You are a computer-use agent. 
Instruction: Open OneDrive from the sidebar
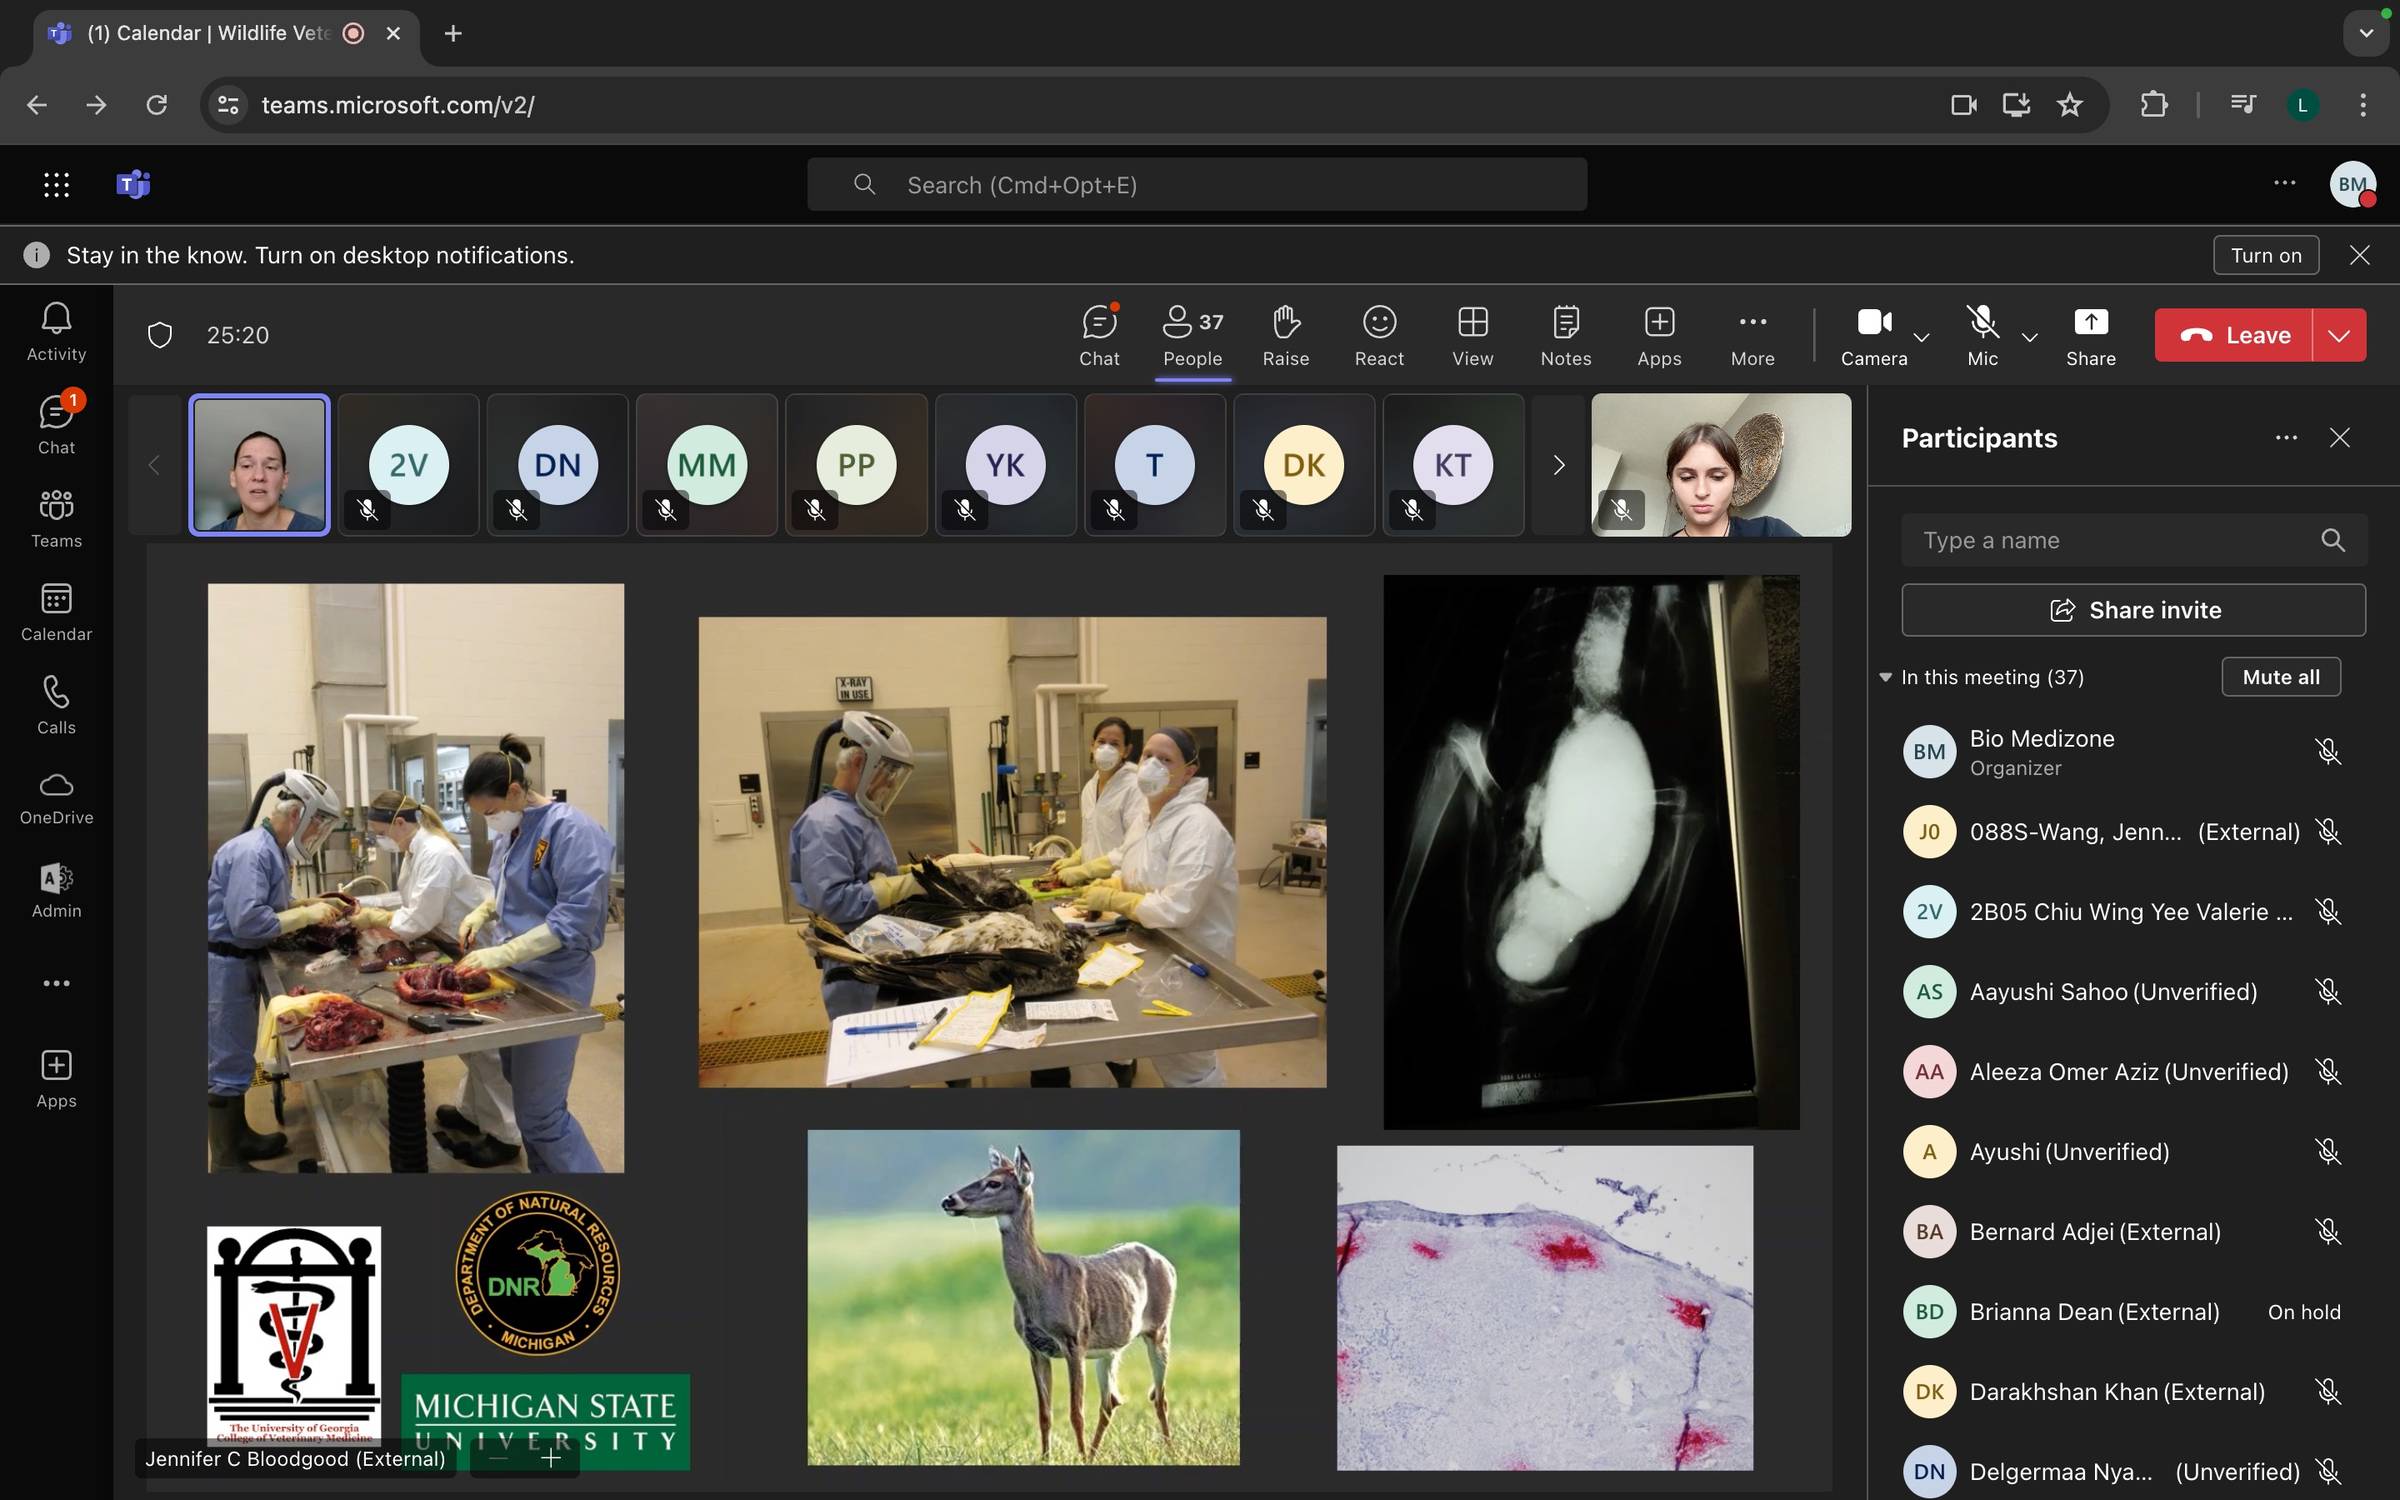tap(56, 798)
